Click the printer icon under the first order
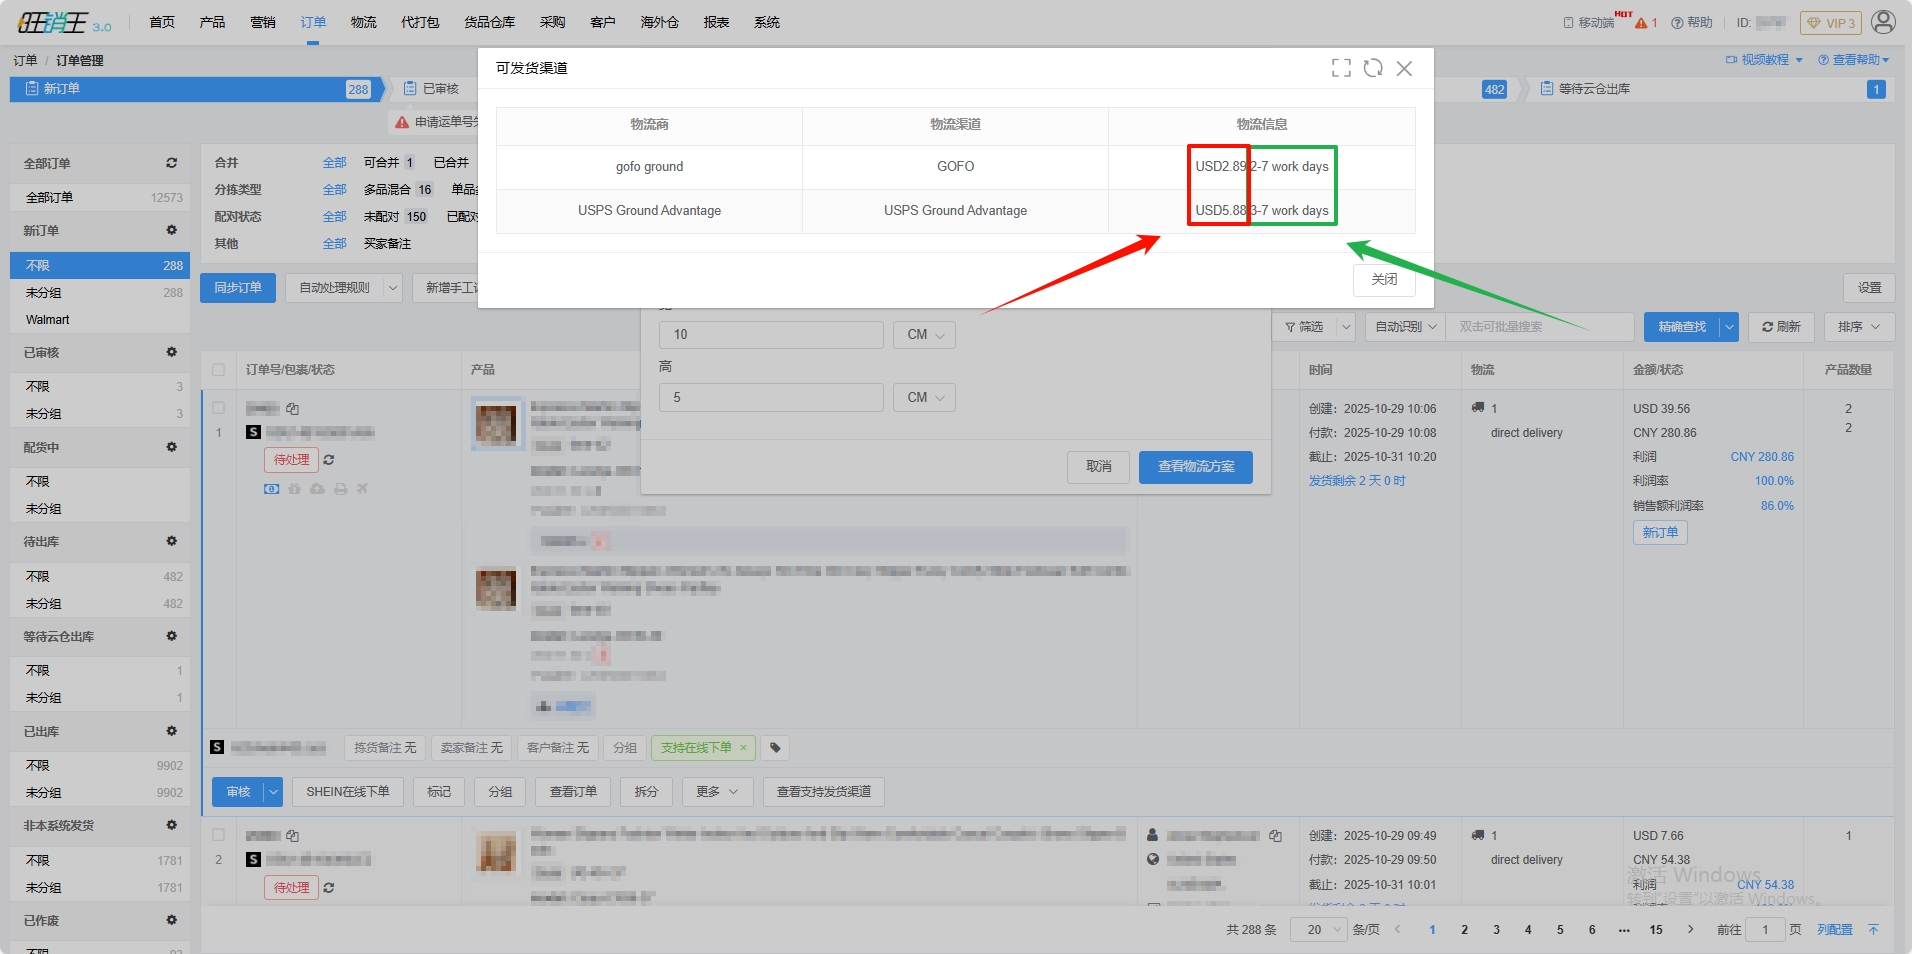The width and height of the screenshot is (1912, 954). 340,489
